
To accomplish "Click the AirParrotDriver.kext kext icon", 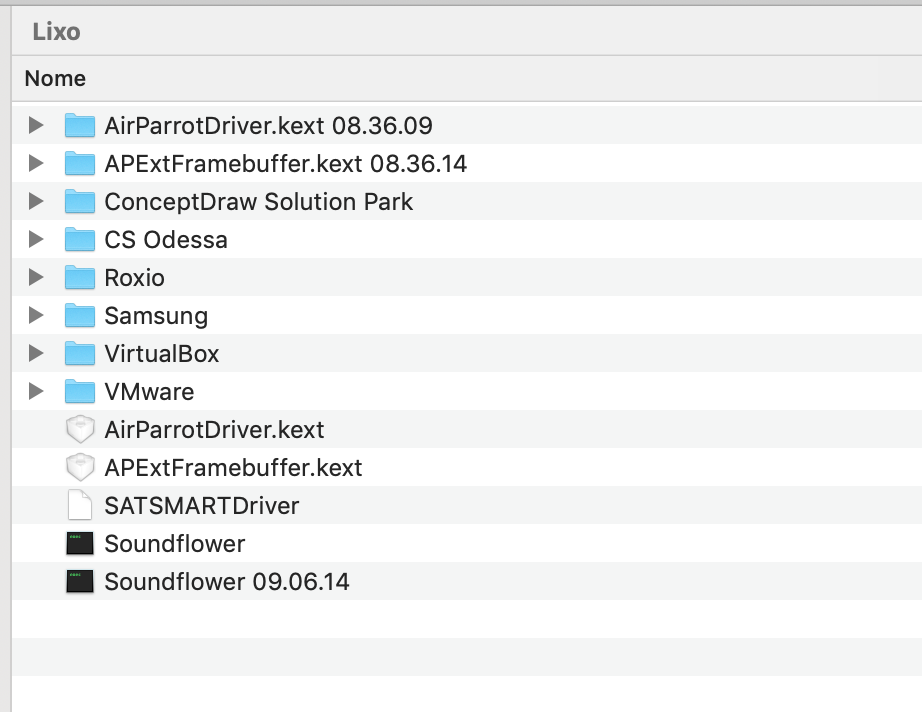I will tap(80, 429).
